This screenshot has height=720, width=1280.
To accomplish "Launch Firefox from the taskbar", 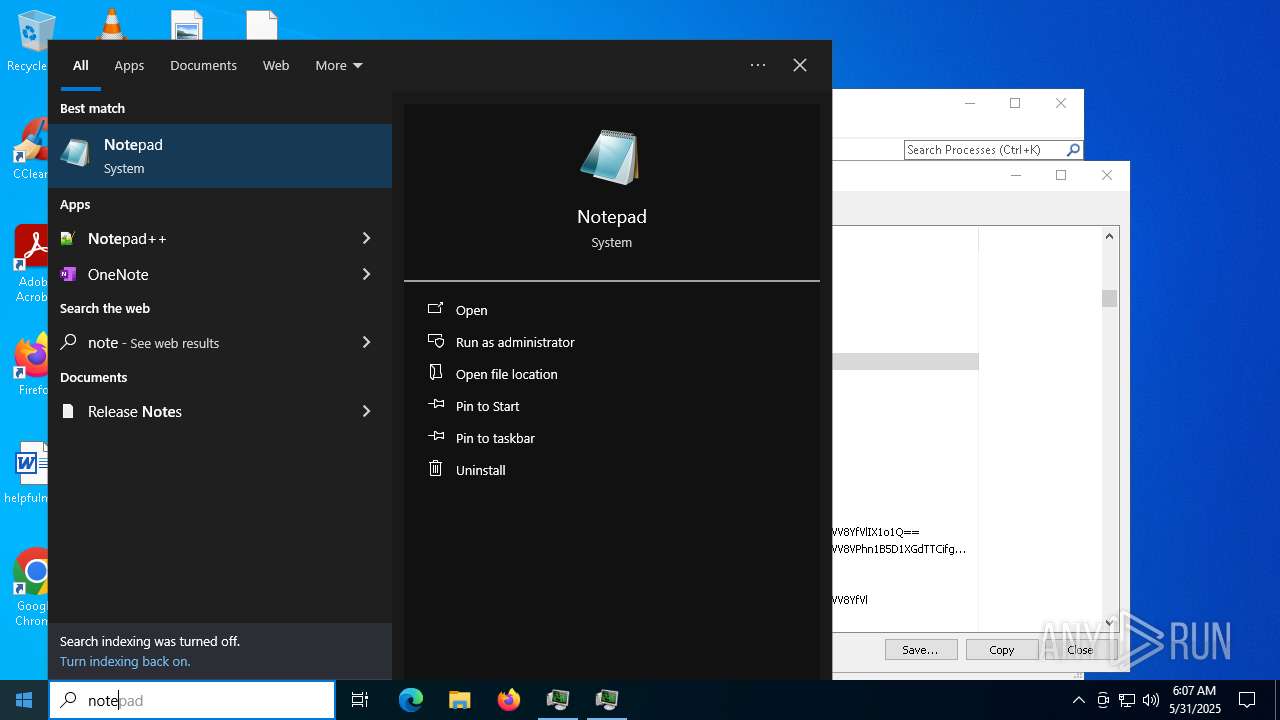I will point(509,700).
